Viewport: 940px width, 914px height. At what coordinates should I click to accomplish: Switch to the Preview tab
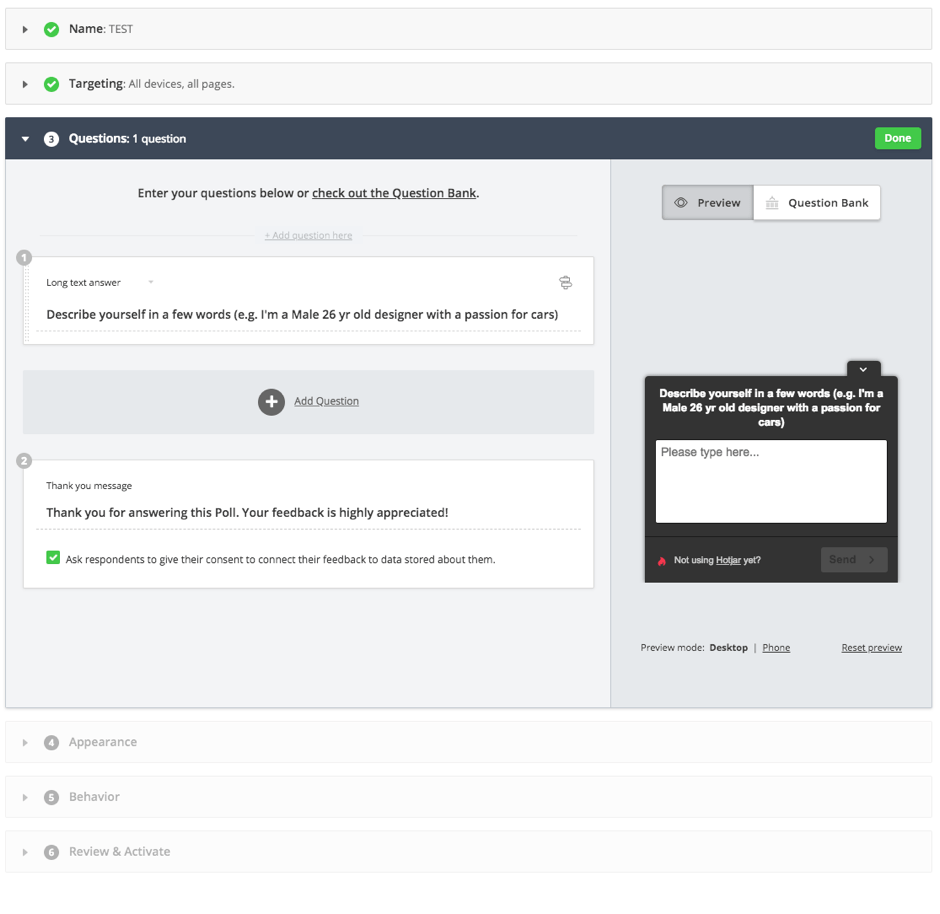708,203
